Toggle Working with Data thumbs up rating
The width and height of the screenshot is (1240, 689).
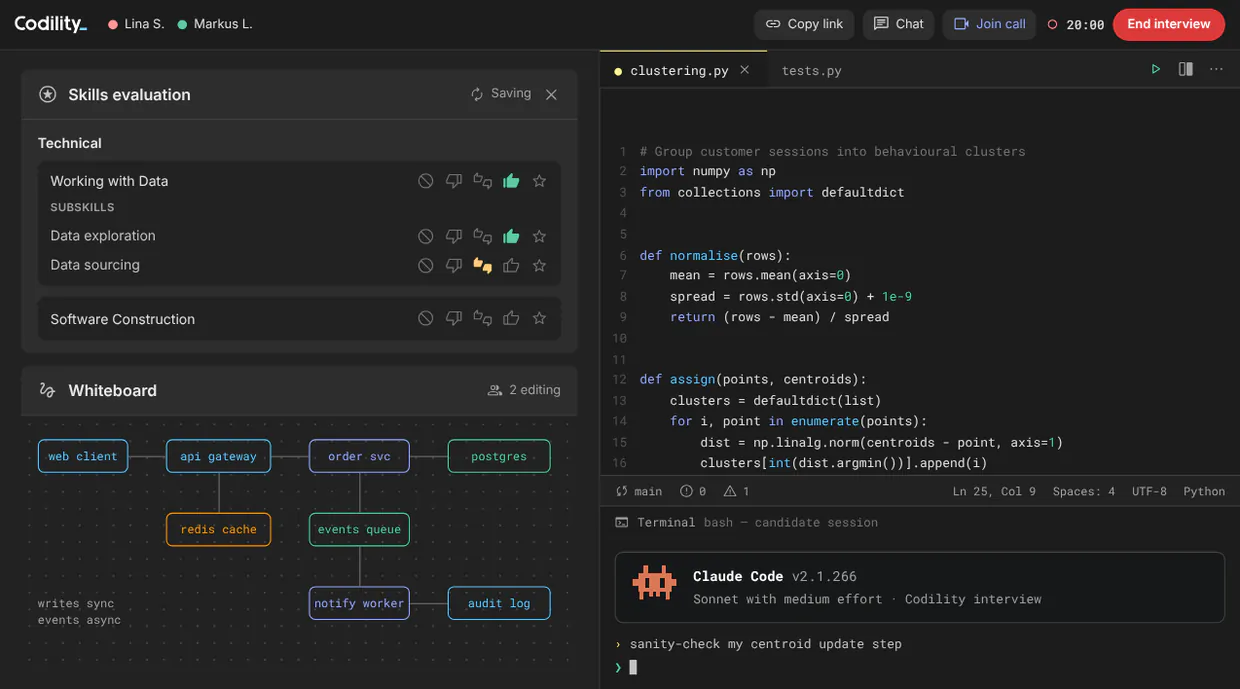point(511,181)
